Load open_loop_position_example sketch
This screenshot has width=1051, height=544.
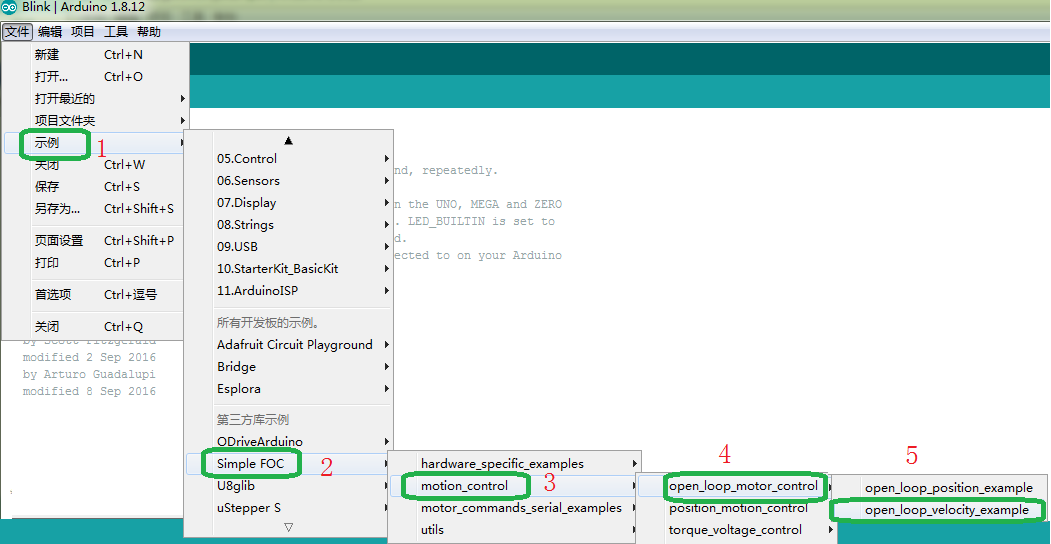point(940,488)
